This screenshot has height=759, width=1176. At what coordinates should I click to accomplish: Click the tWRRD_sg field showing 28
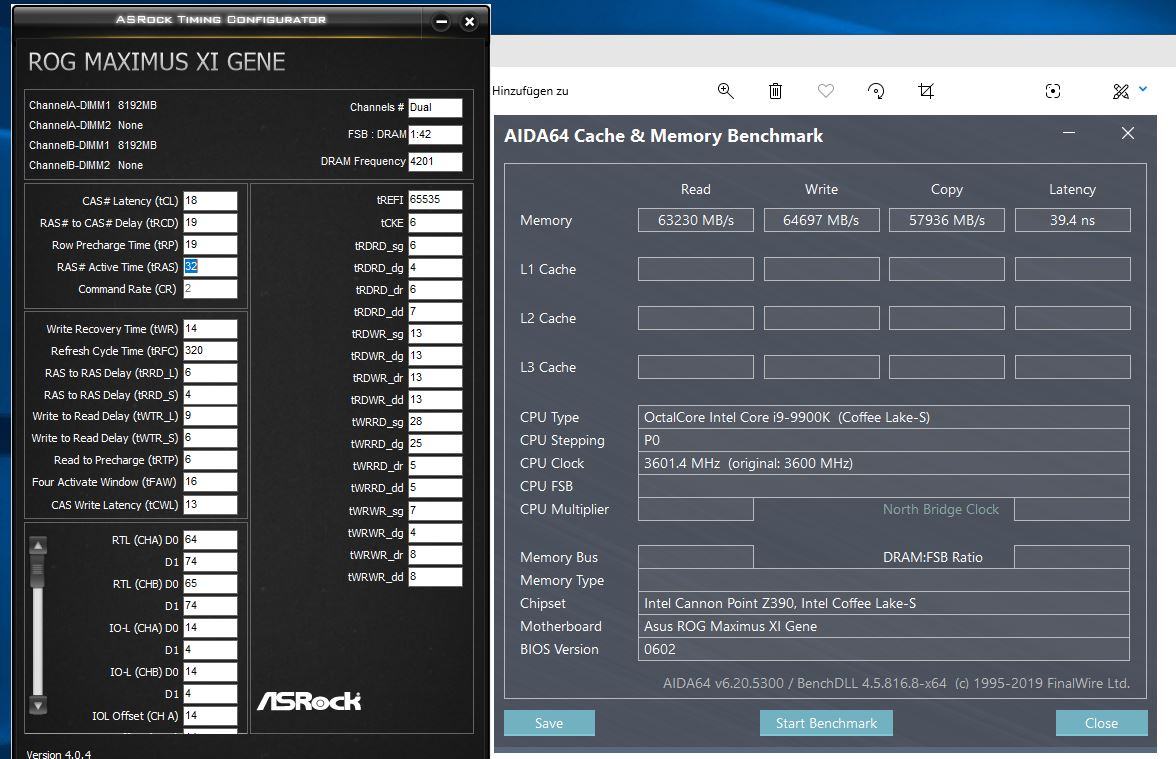coord(435,422)
